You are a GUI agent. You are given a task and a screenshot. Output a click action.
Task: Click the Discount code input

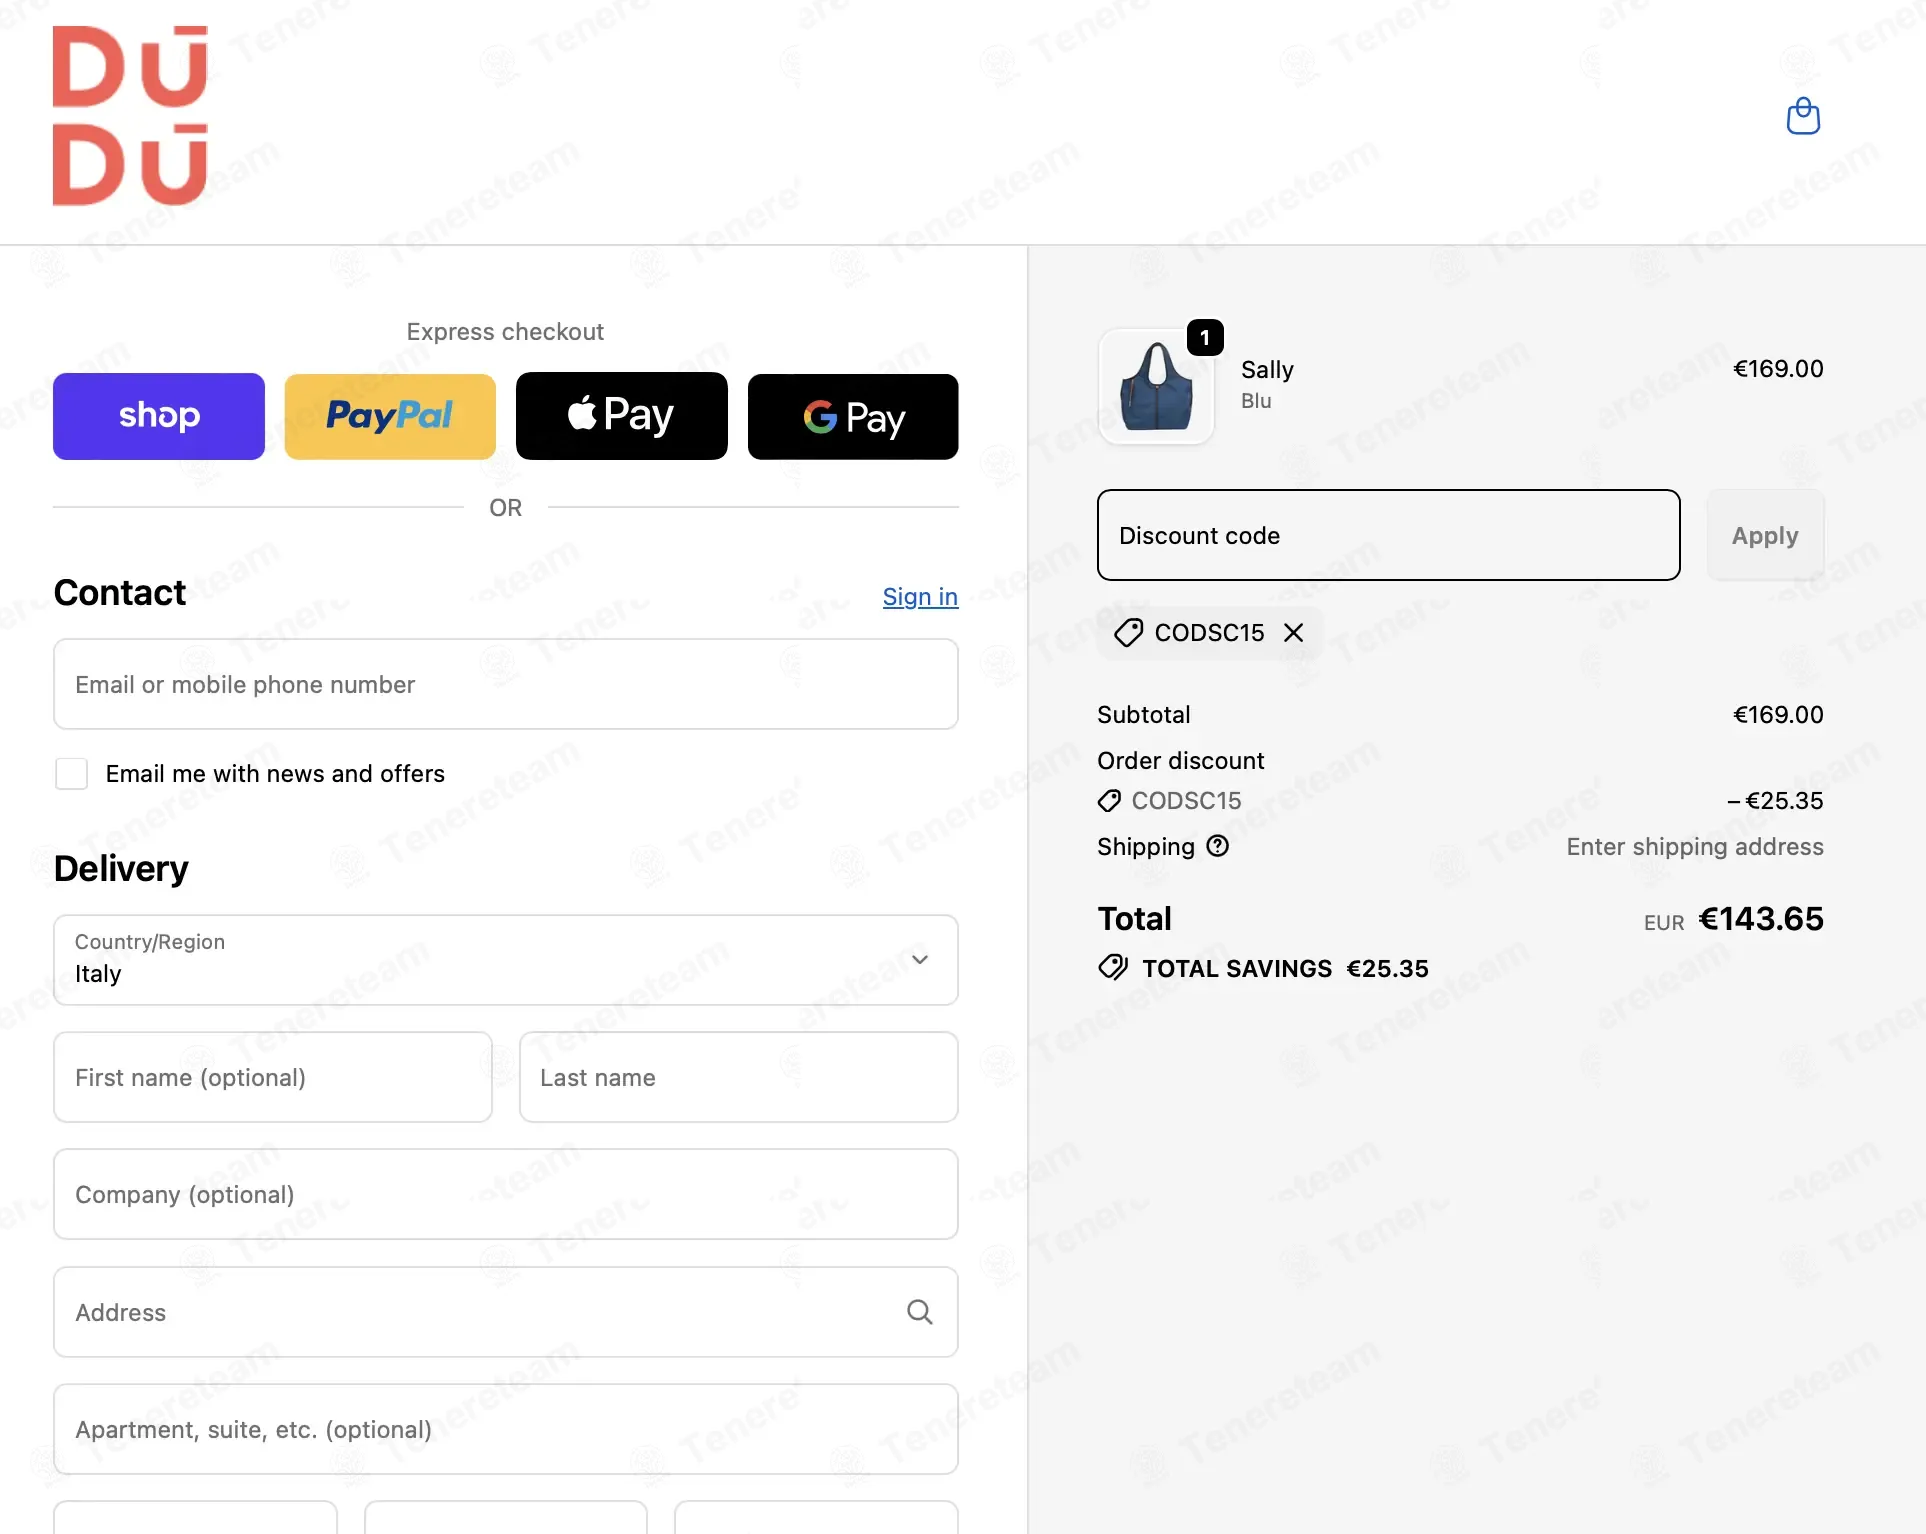coord(1389,535)
